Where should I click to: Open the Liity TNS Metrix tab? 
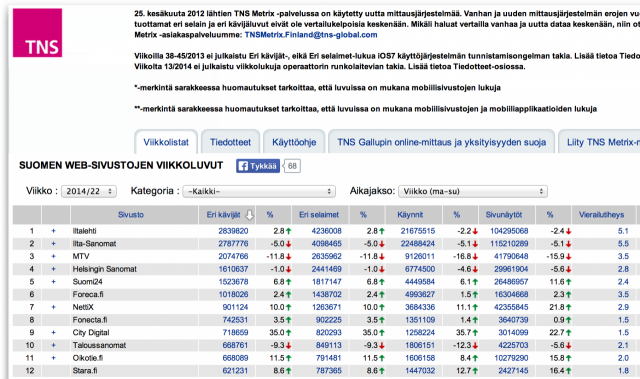click(x=599, y=142)
